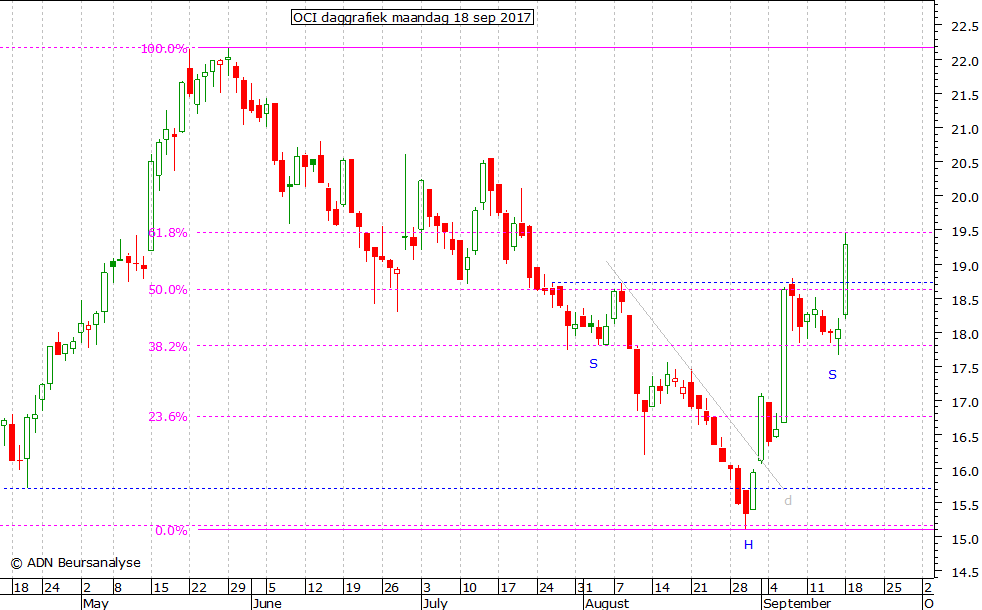The width and height of the screenshot is (982, 610).
Task: Click the '© ADN Beursanalyse' copyright text
Action: (x=75, y=563)
